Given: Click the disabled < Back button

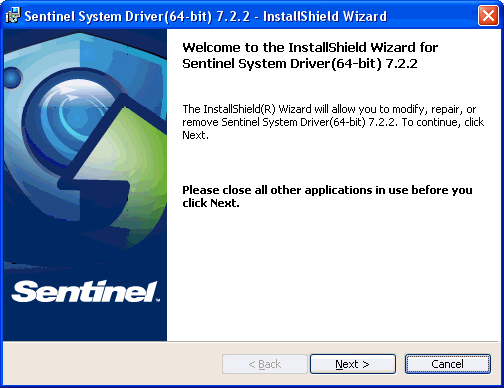Looking at the screenshot, I should tap(265, 364).
